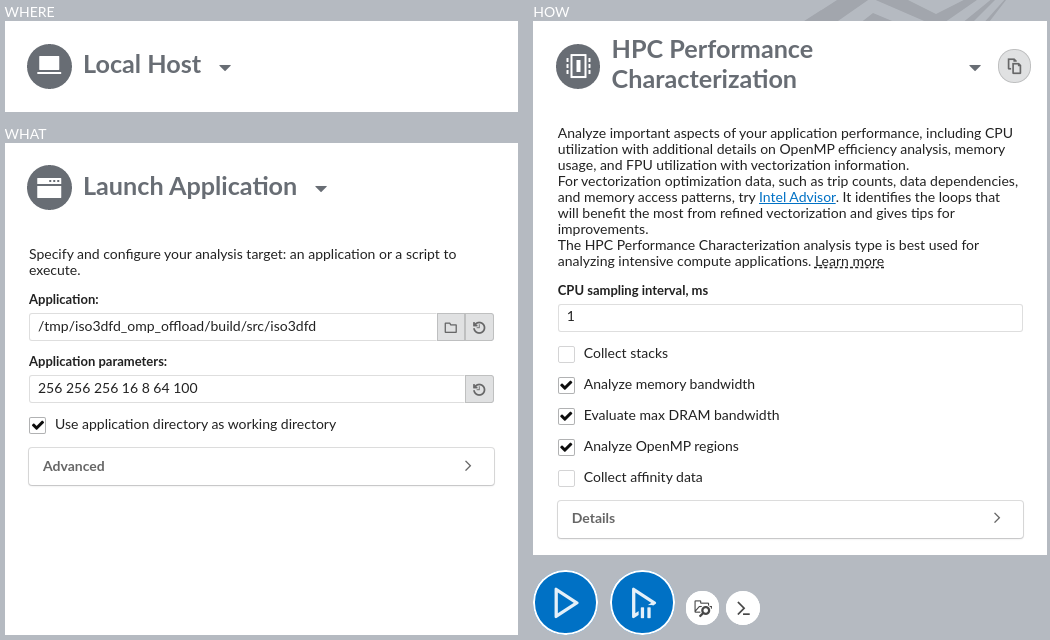Image resolution: width=1050 pixels, height=640 pixels.
Task: Click the Local Host monitor icon
Action: tap(49, 64)
